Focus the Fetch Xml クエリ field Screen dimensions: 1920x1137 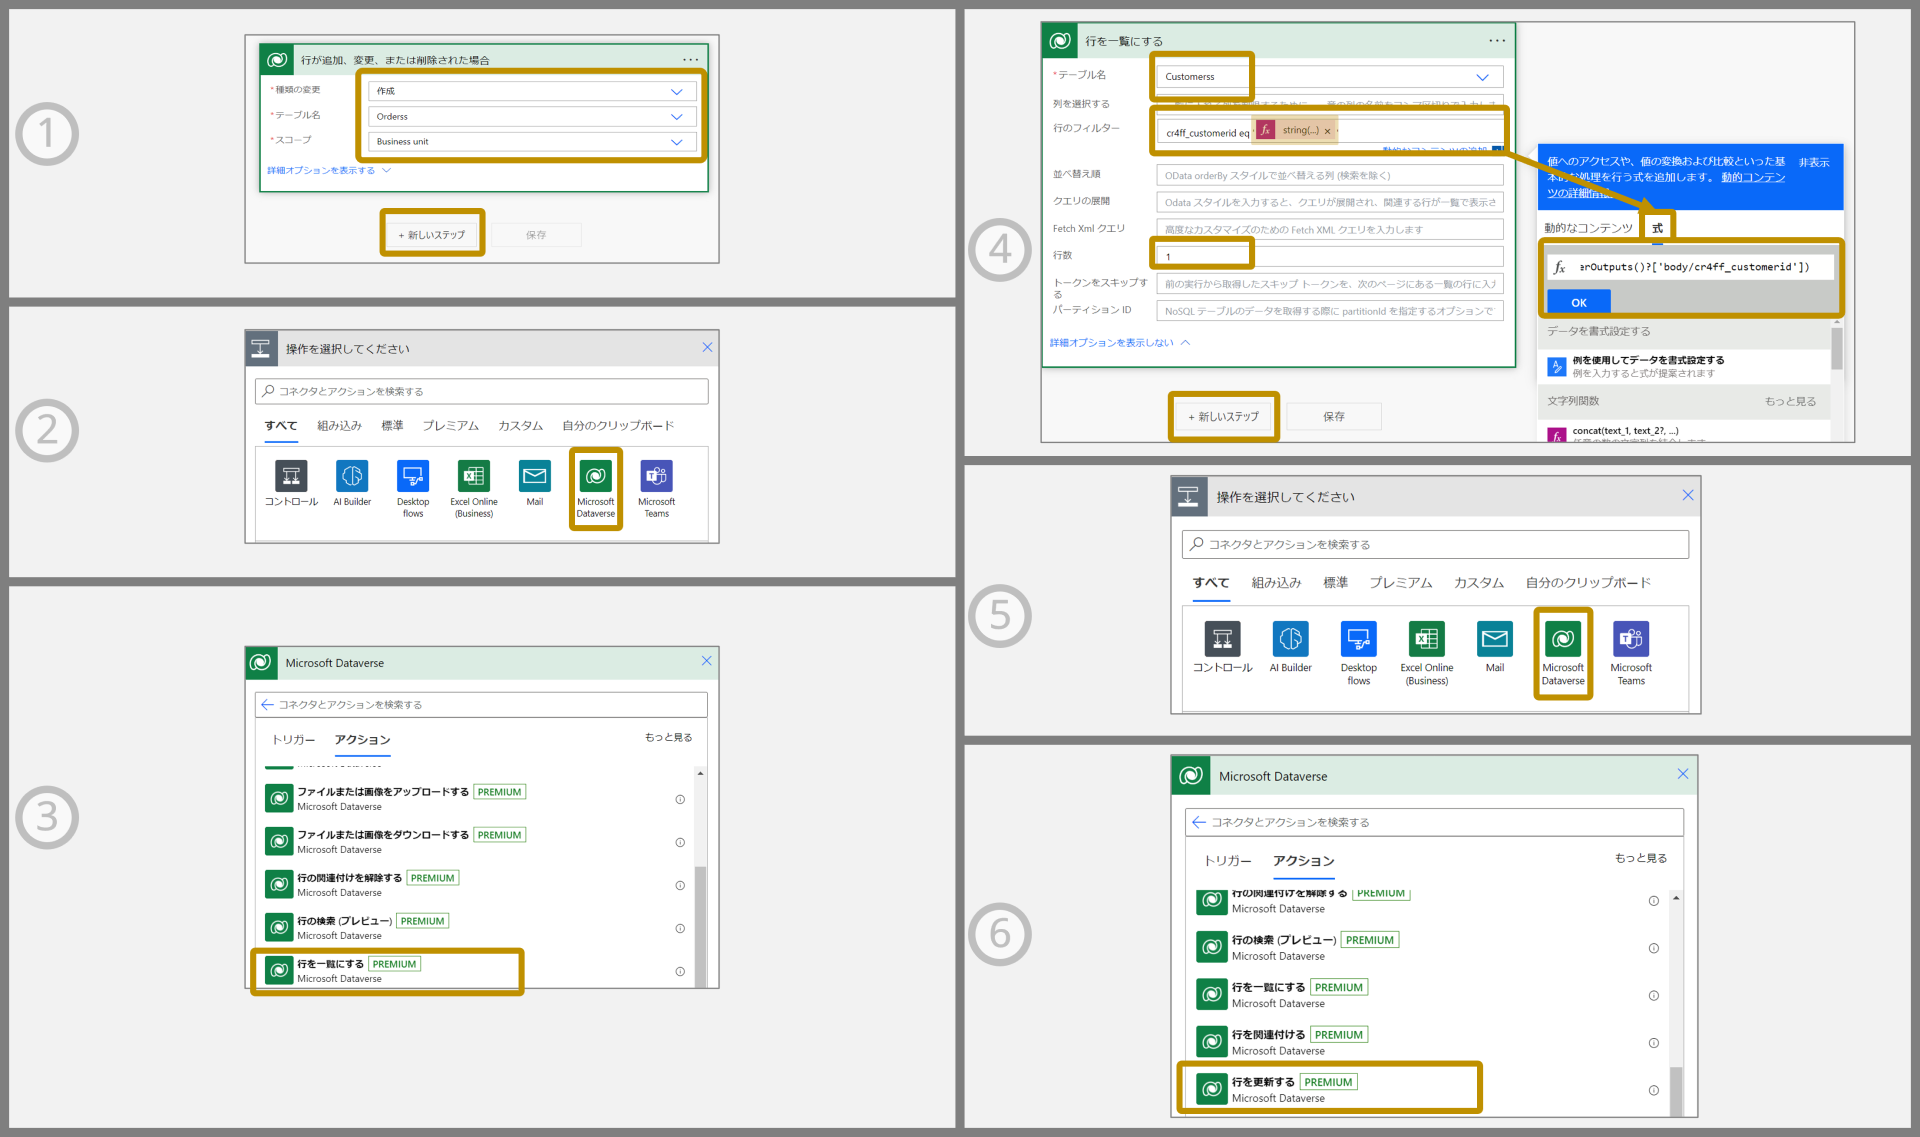point(1329,229)
